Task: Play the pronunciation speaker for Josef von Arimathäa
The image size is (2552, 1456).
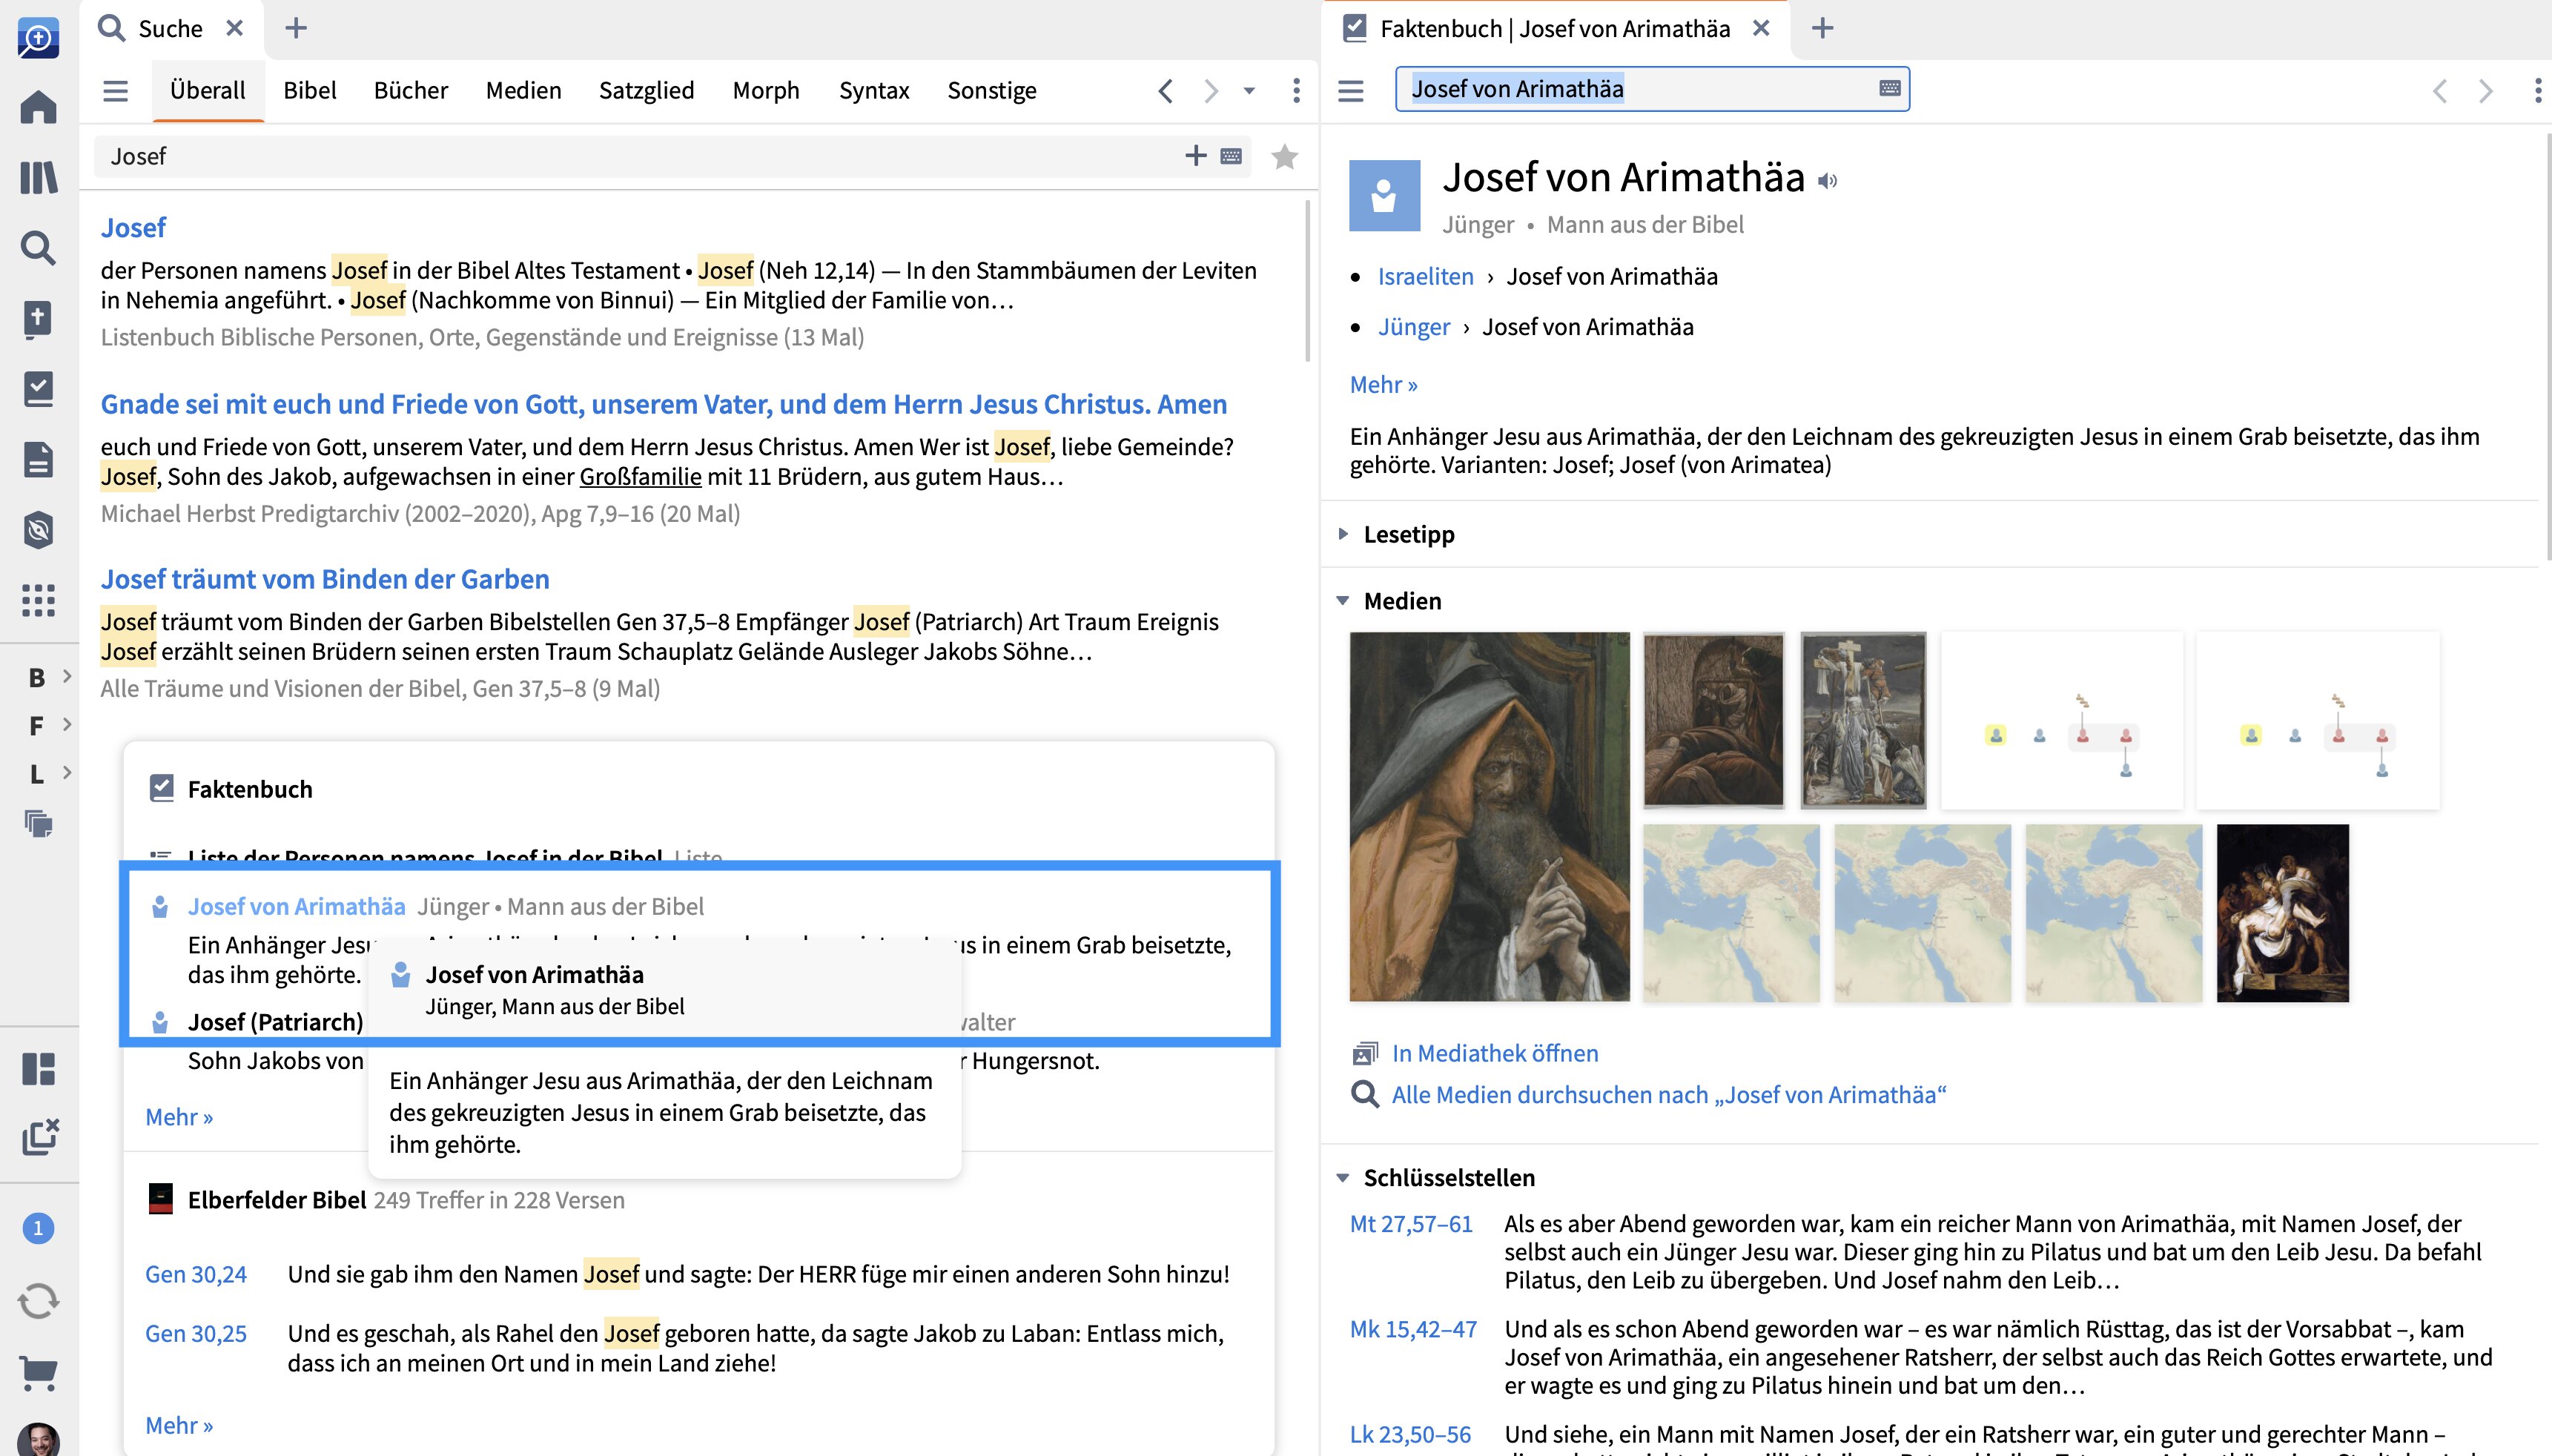Action: pyautogui.click(x=1828, y=181)
